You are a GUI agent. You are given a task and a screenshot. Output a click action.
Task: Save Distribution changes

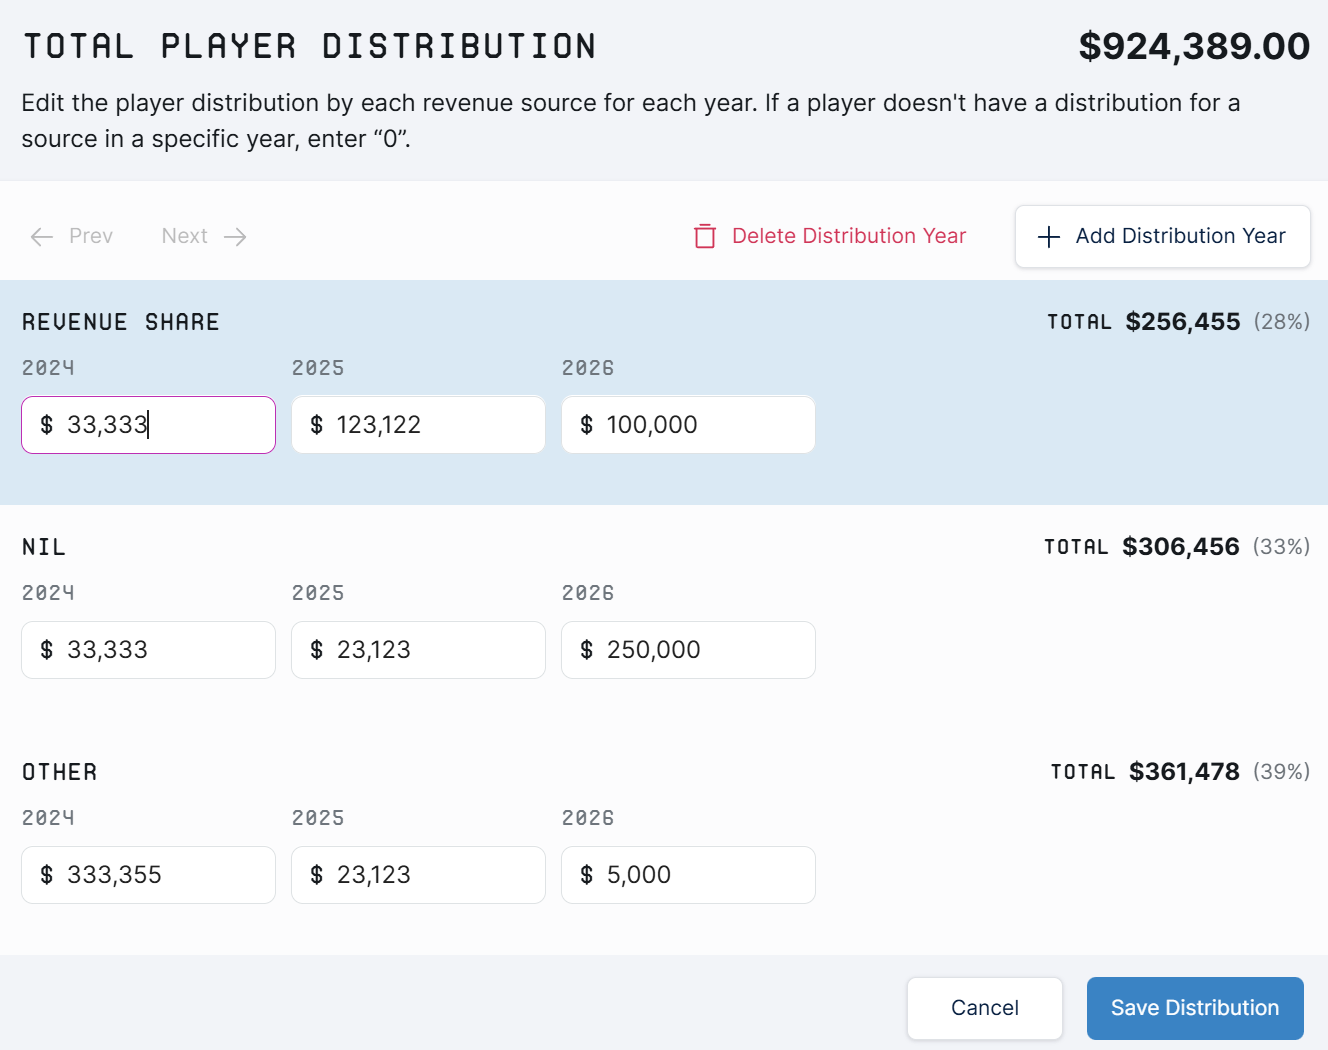click(1195, 1008)
